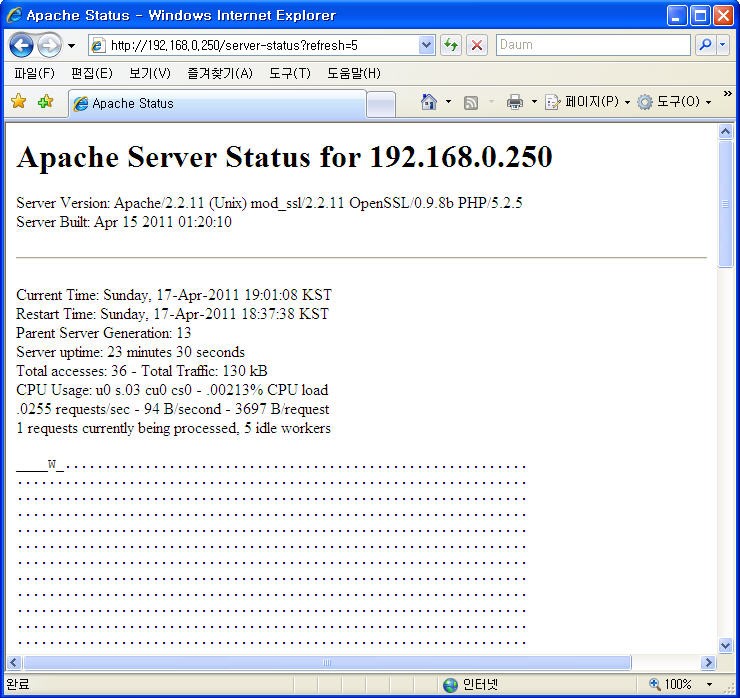Open the 도움말(H) menu
Viewport: 740px width, 698px height.
click(x=354, y=73)
